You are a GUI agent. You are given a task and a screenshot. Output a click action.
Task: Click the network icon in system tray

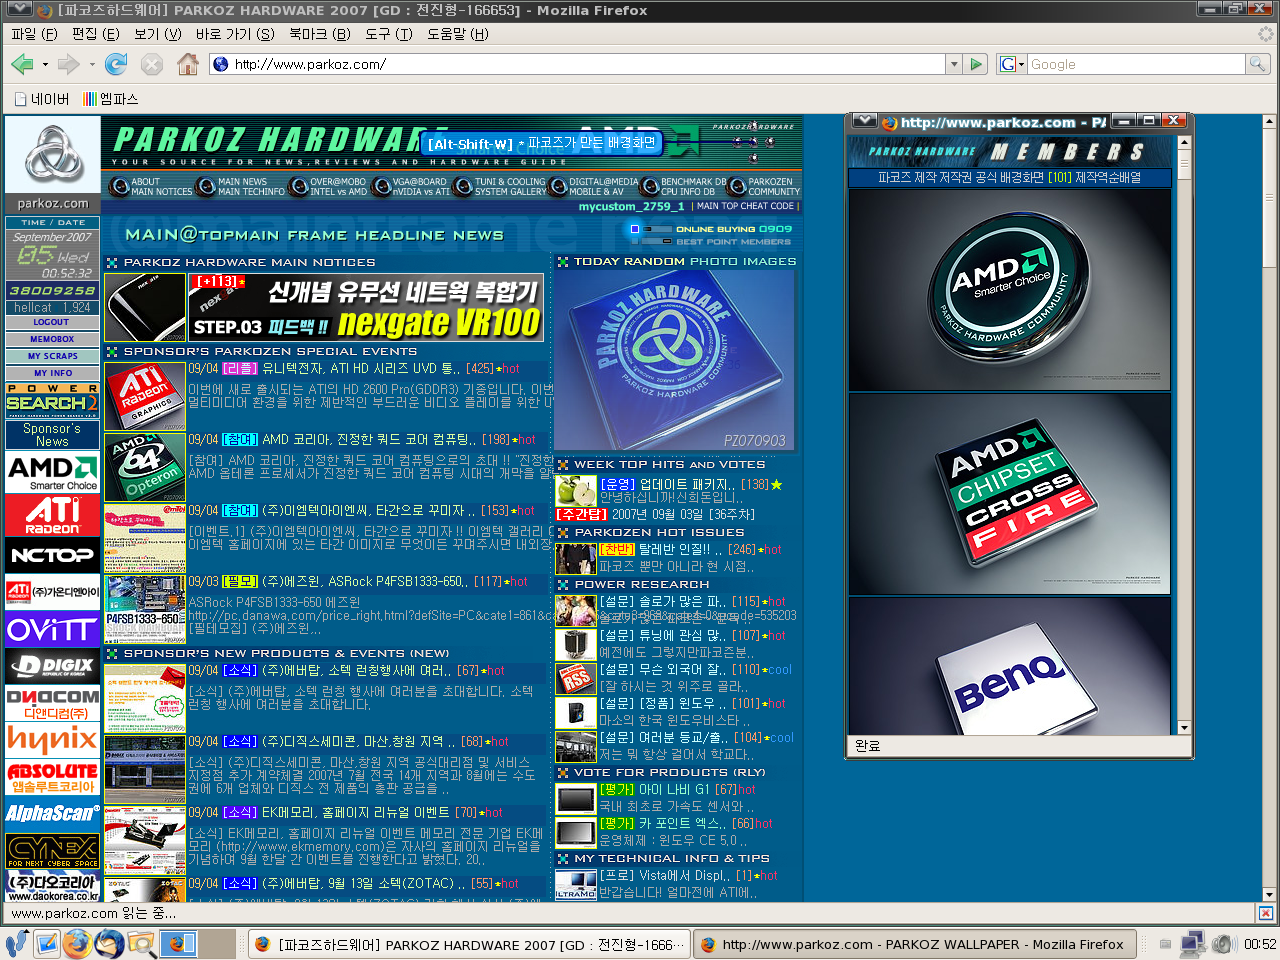click(x=1193, y=943)
